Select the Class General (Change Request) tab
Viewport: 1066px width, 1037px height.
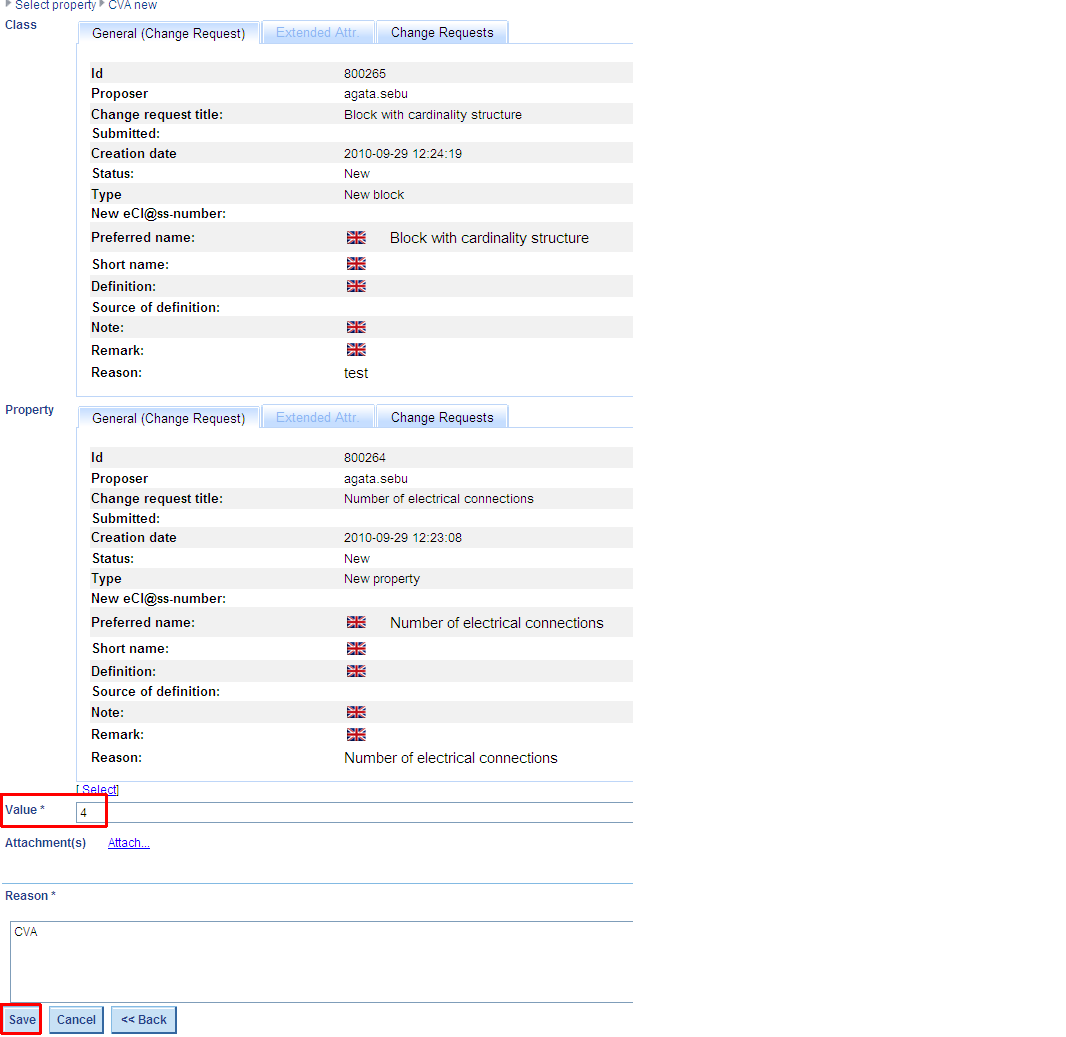pos(168,33)
